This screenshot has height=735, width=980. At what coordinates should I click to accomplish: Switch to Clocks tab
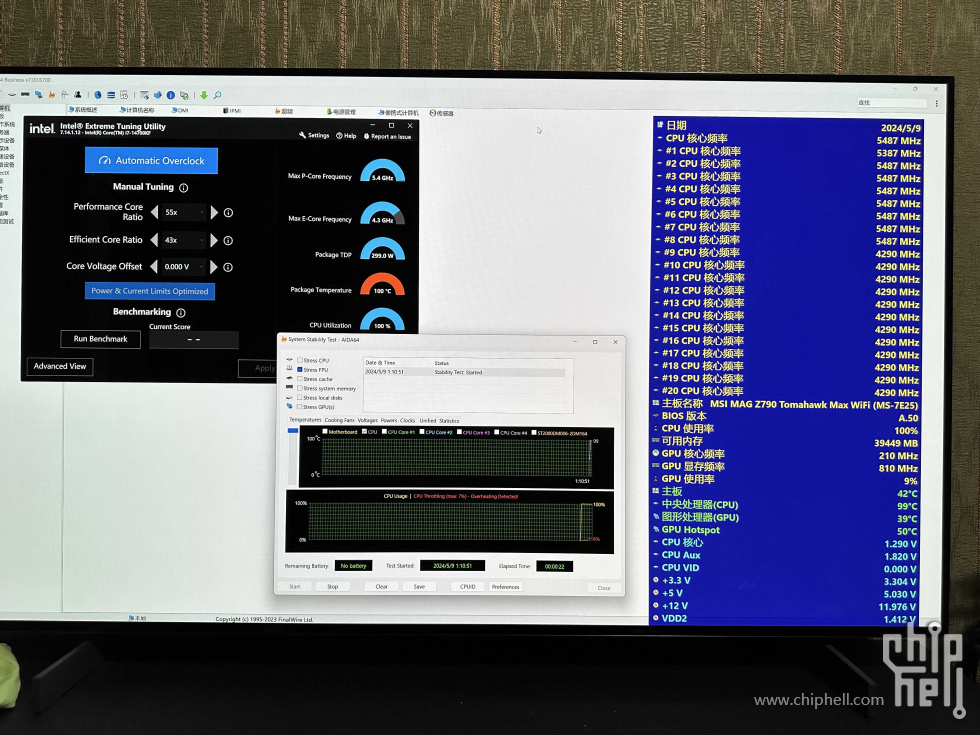click(408, 421)
